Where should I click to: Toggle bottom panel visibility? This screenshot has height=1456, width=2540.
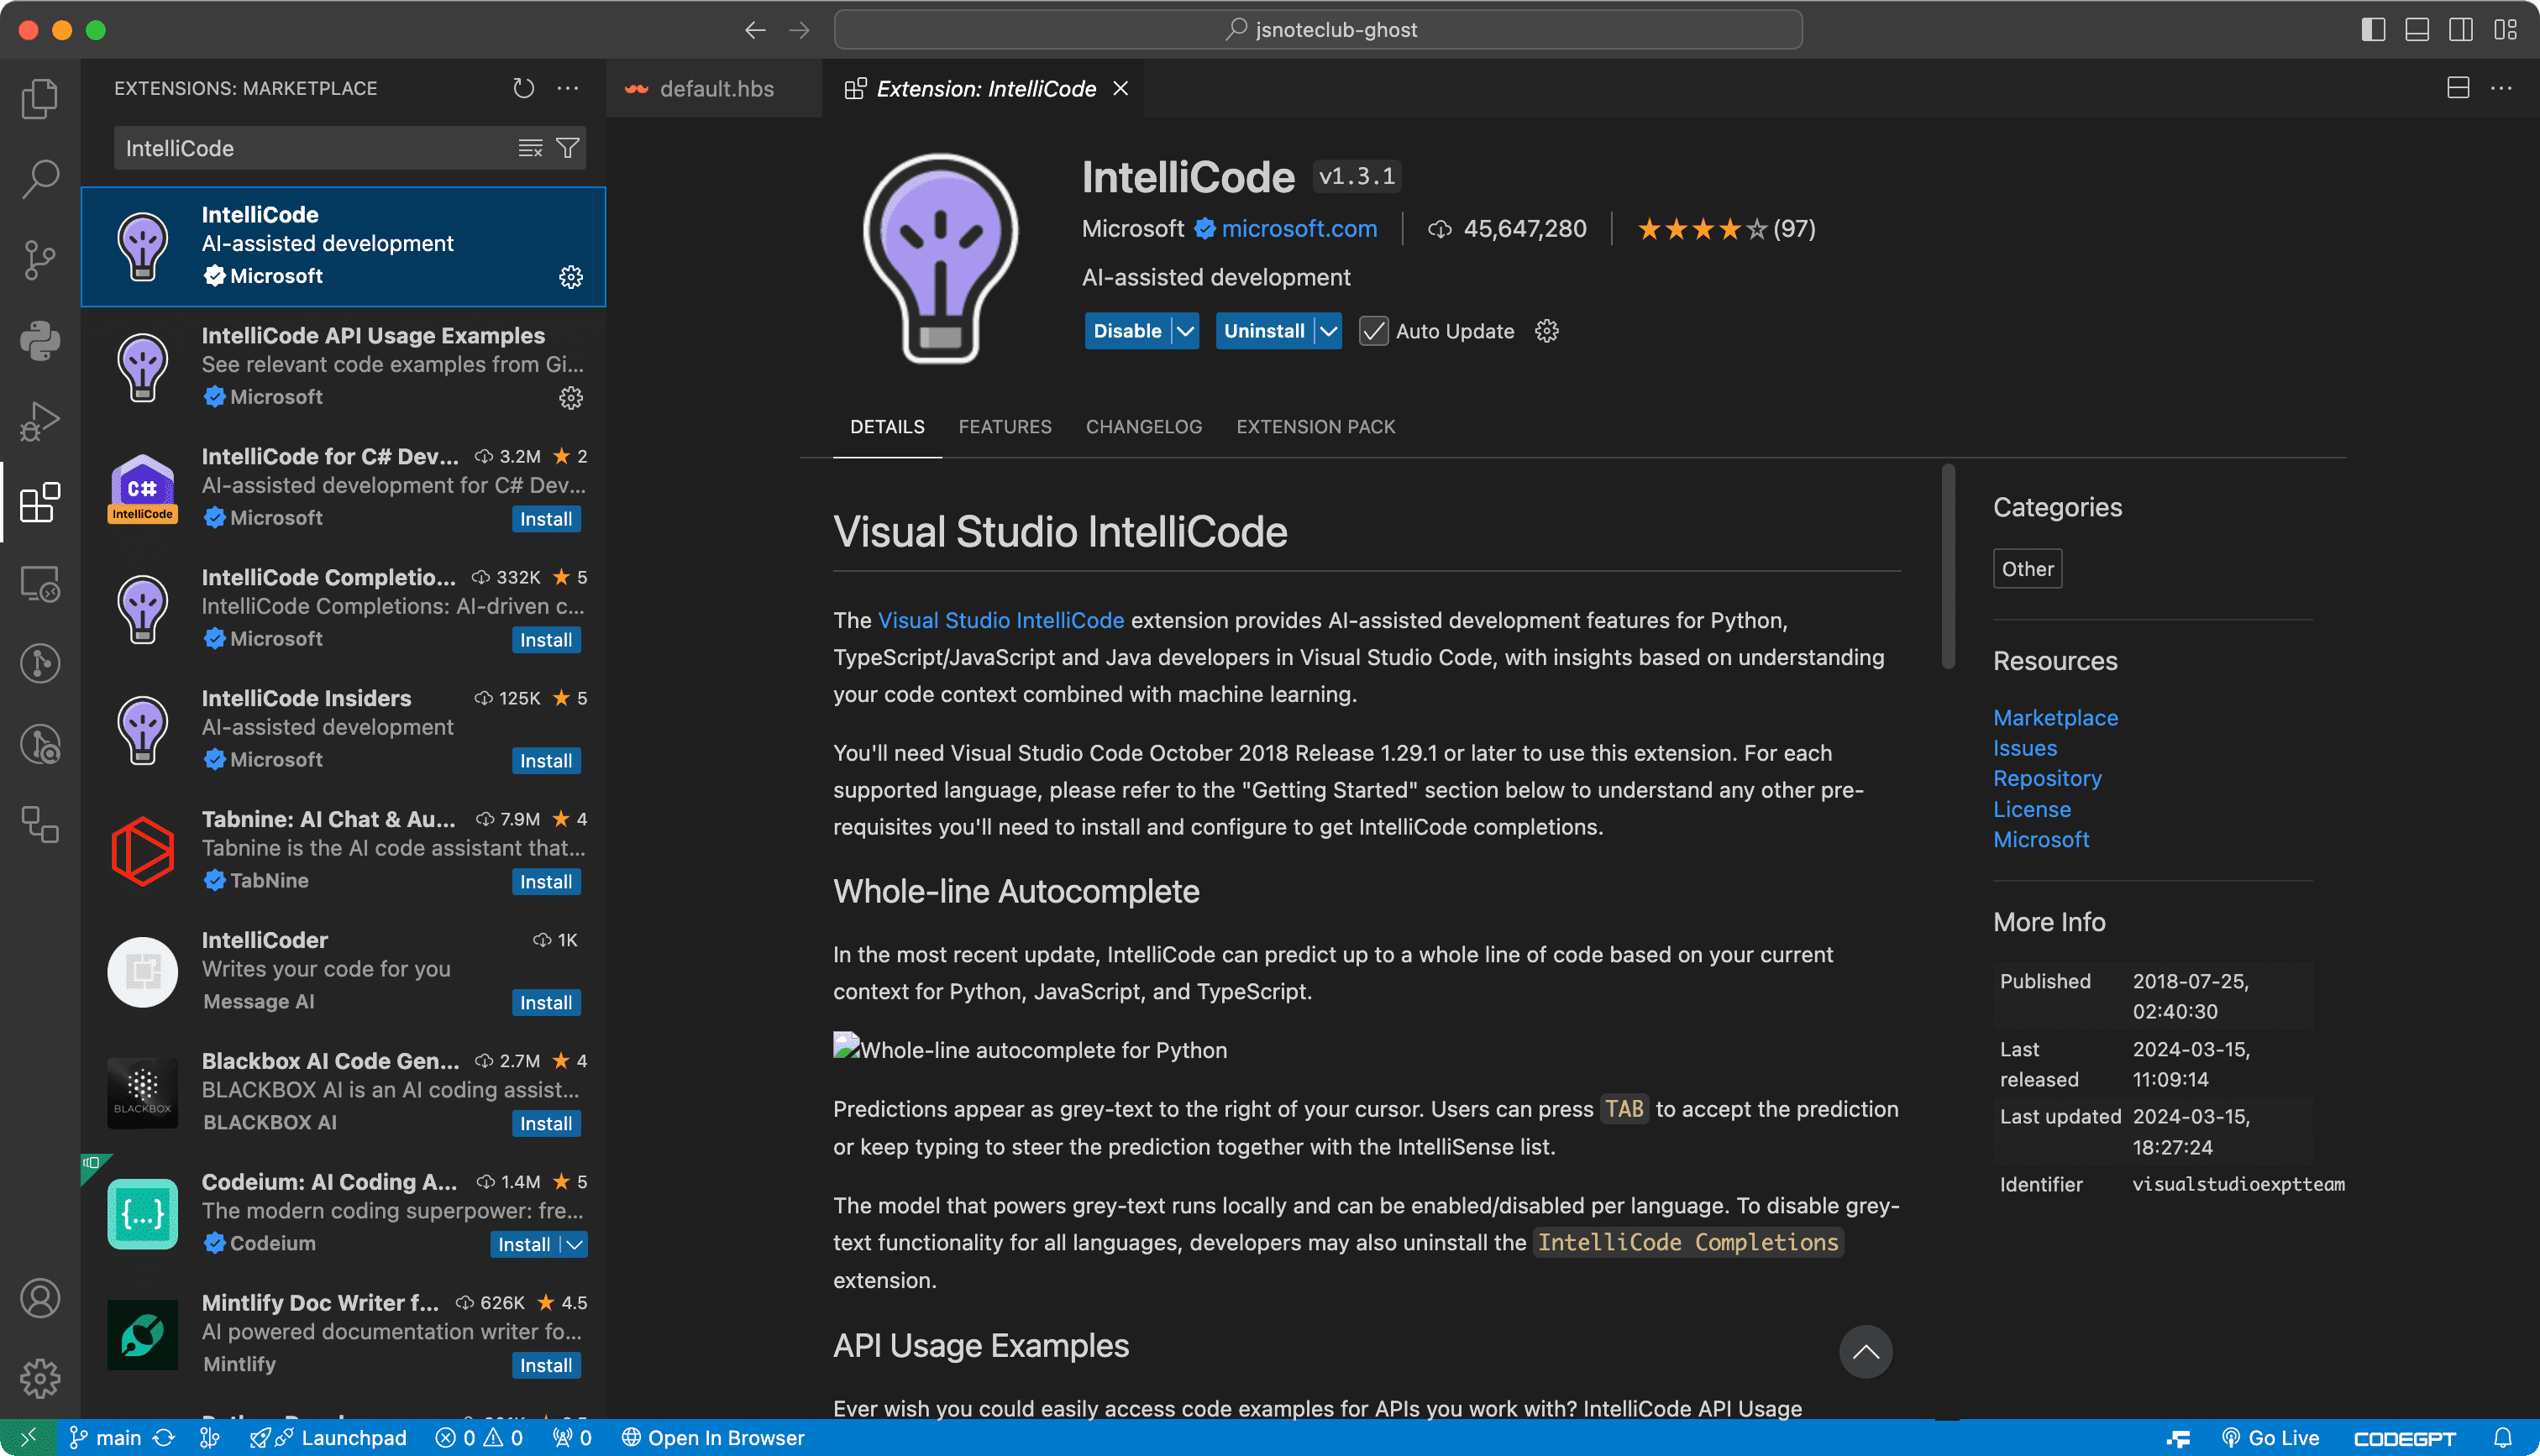tap(2417, 30)
